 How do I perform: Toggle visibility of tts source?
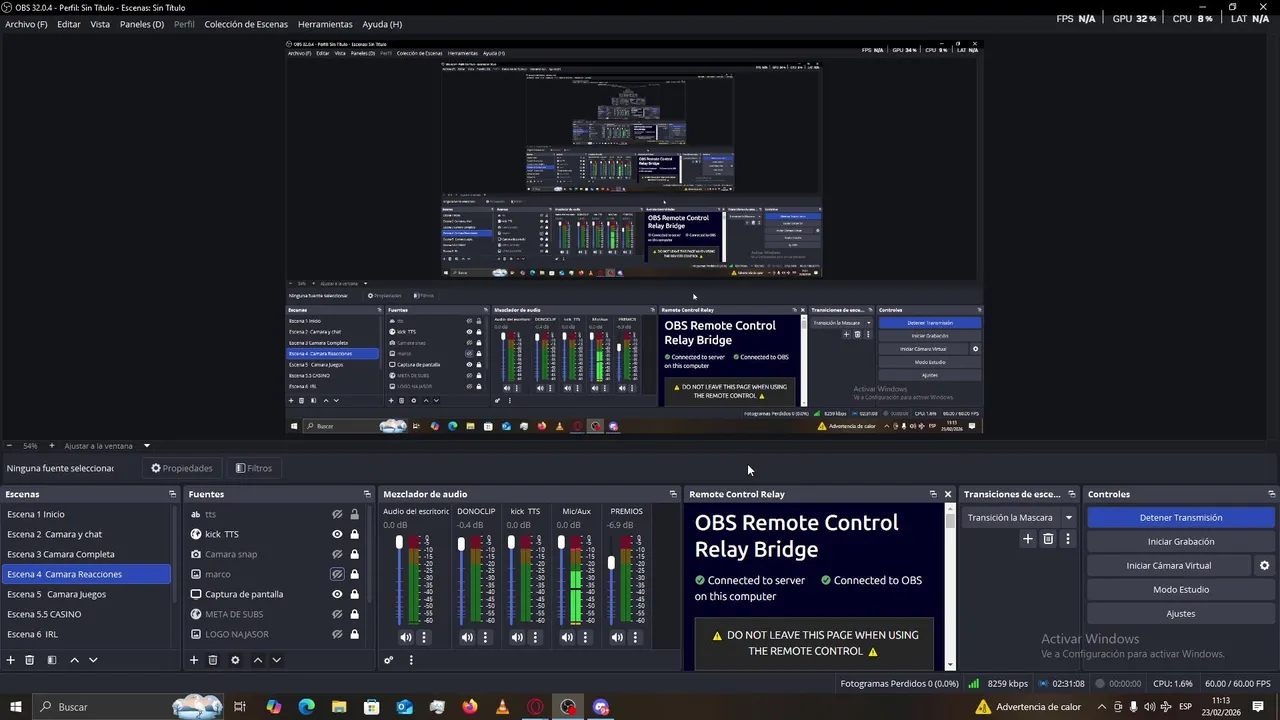click(337, 514)
